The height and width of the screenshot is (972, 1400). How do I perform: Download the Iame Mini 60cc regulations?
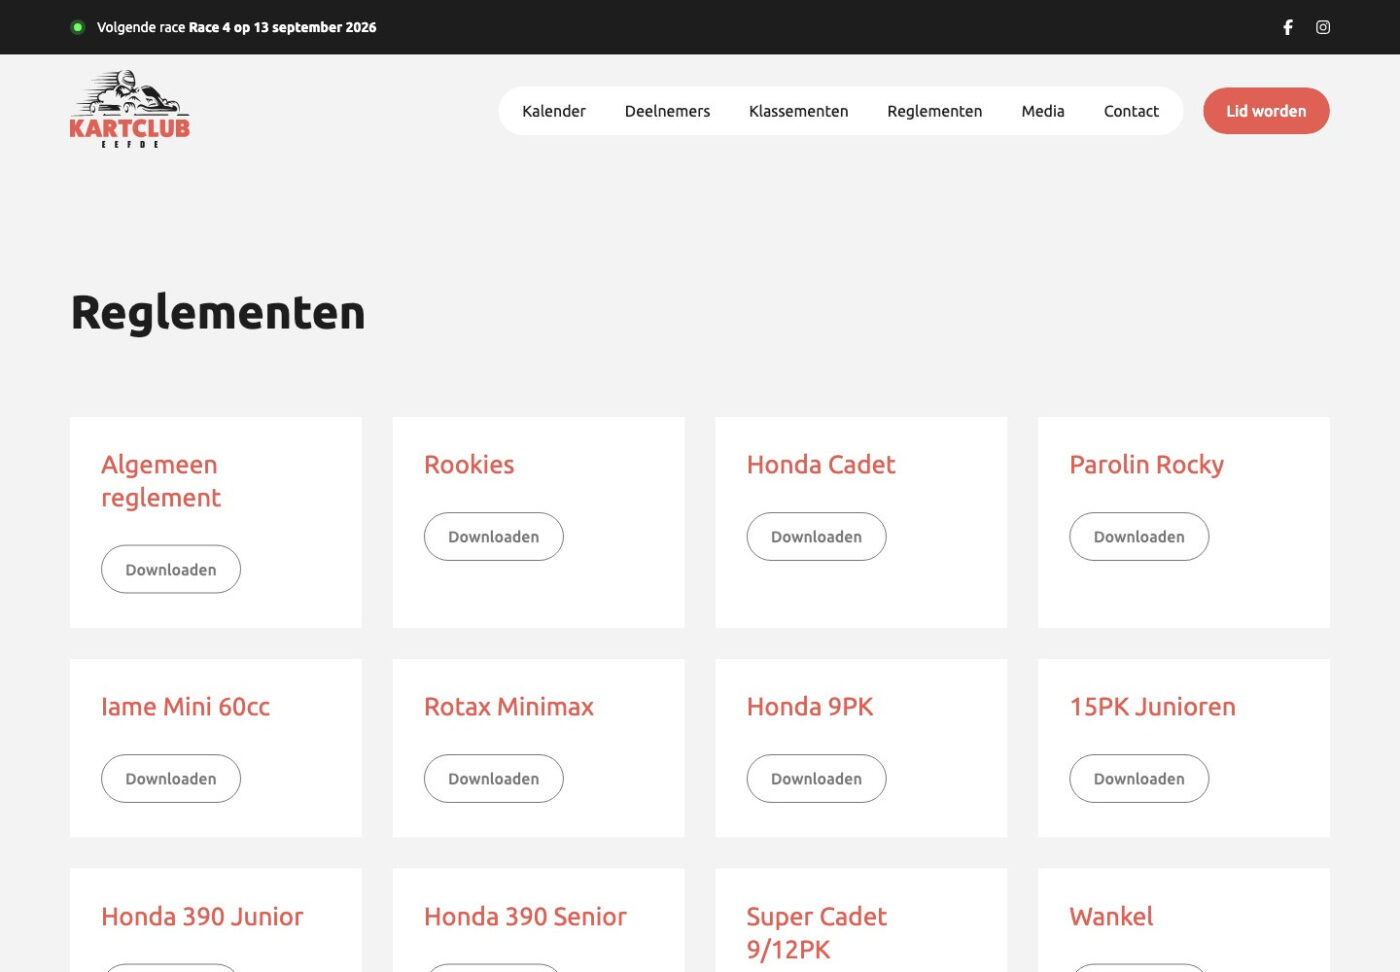[x=171, y=778]
